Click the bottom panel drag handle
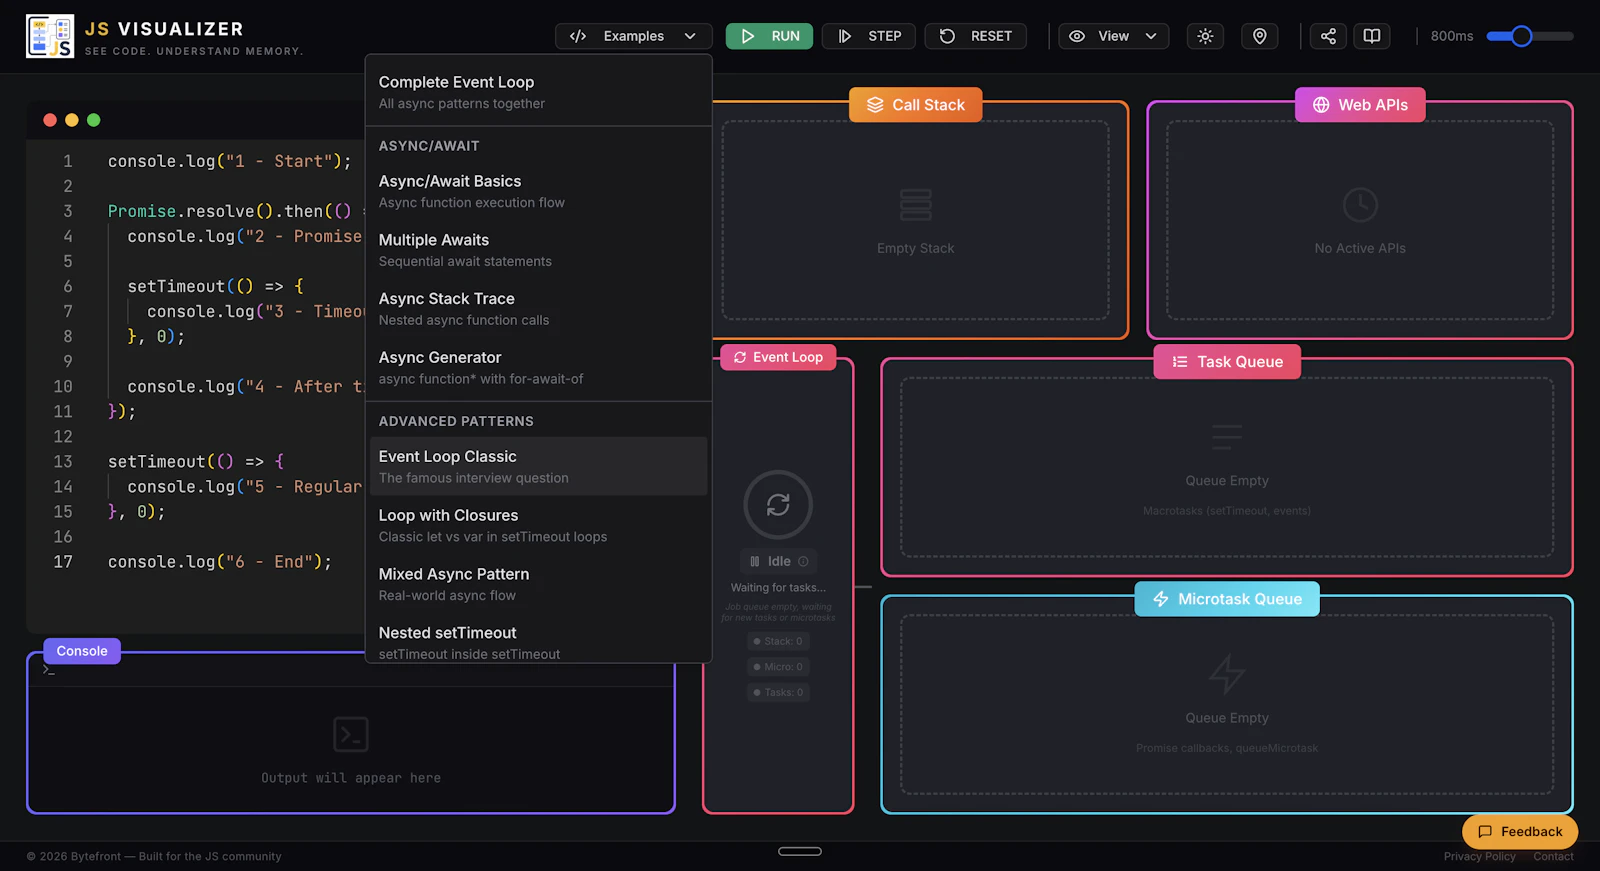The width and height of the screenshot is (1600, 871). 800,852
